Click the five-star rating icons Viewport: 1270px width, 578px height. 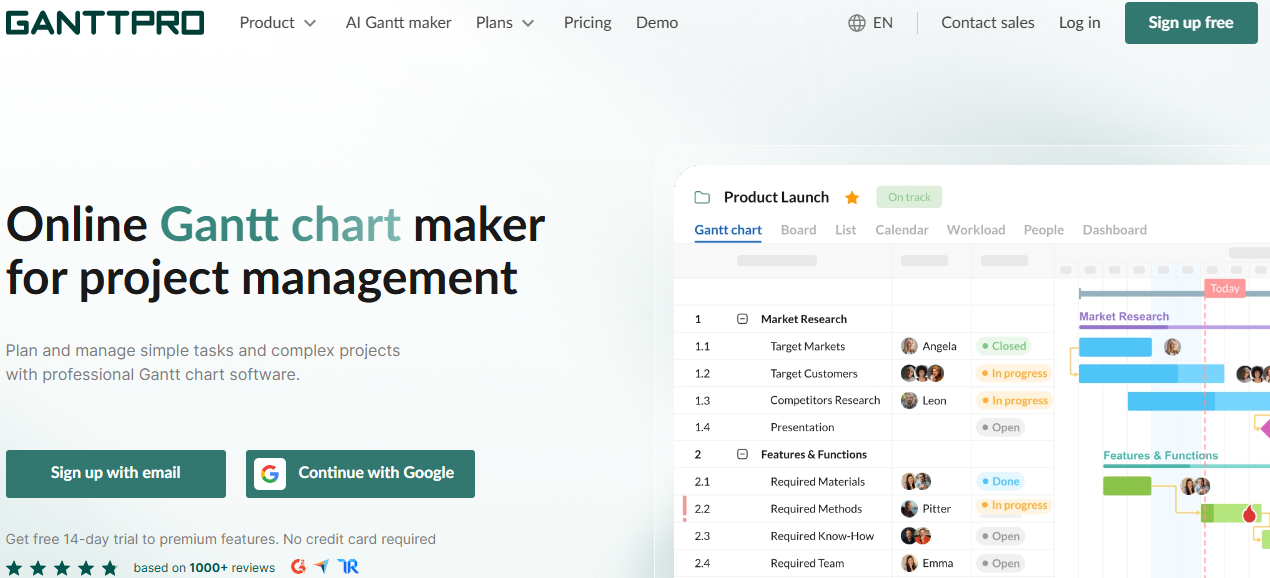(x=62, y=568)
